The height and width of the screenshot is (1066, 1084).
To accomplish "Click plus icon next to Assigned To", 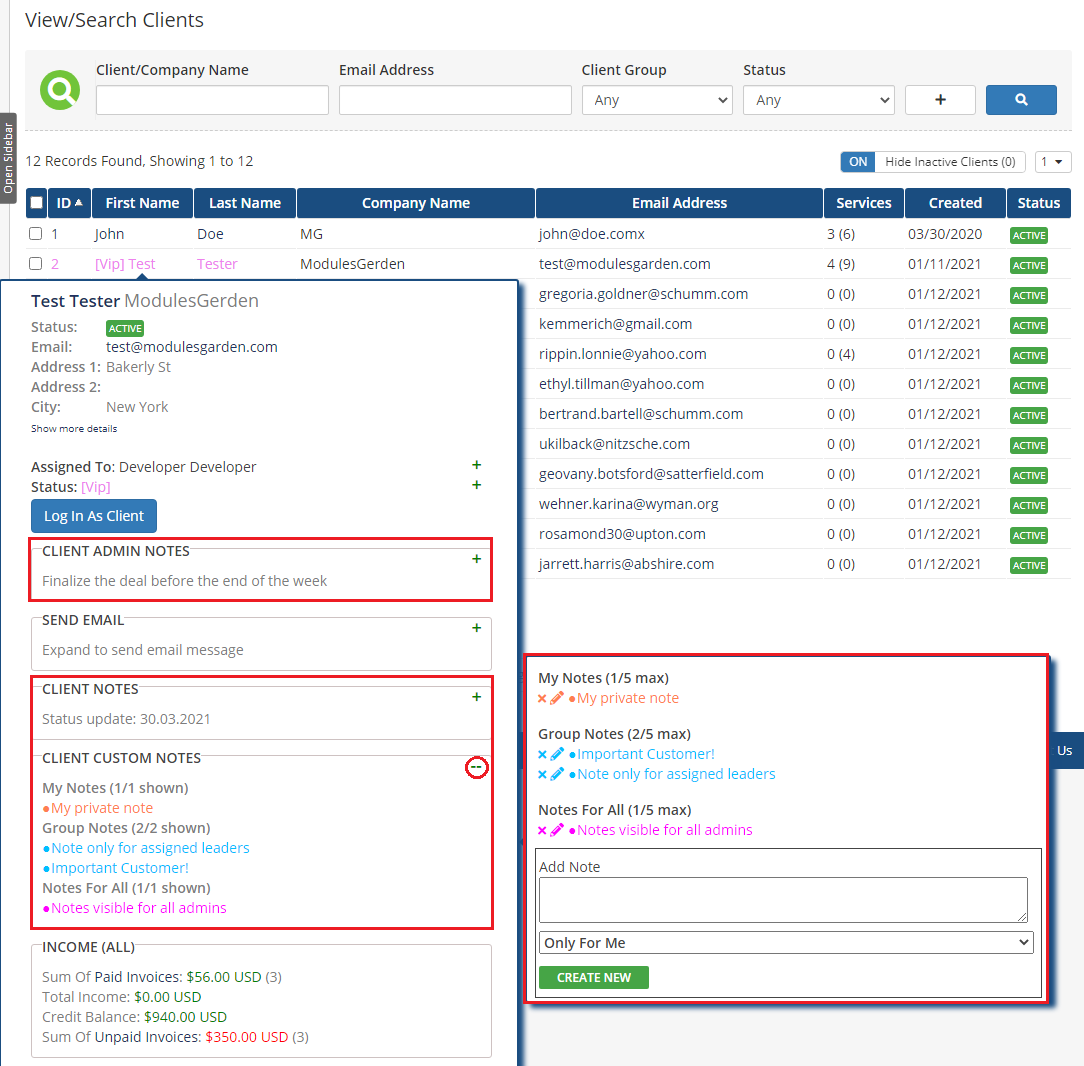I will coord(476,465).
